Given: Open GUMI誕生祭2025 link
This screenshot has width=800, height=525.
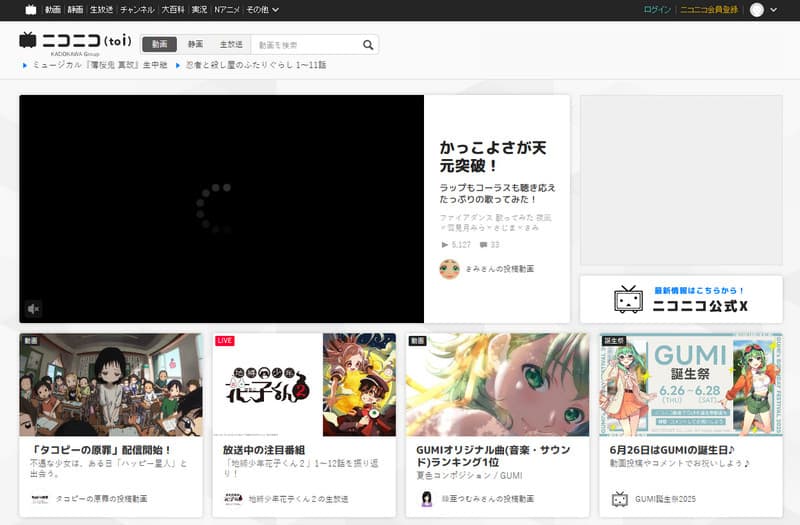Looking at the screenshot, I should point(665,498).
